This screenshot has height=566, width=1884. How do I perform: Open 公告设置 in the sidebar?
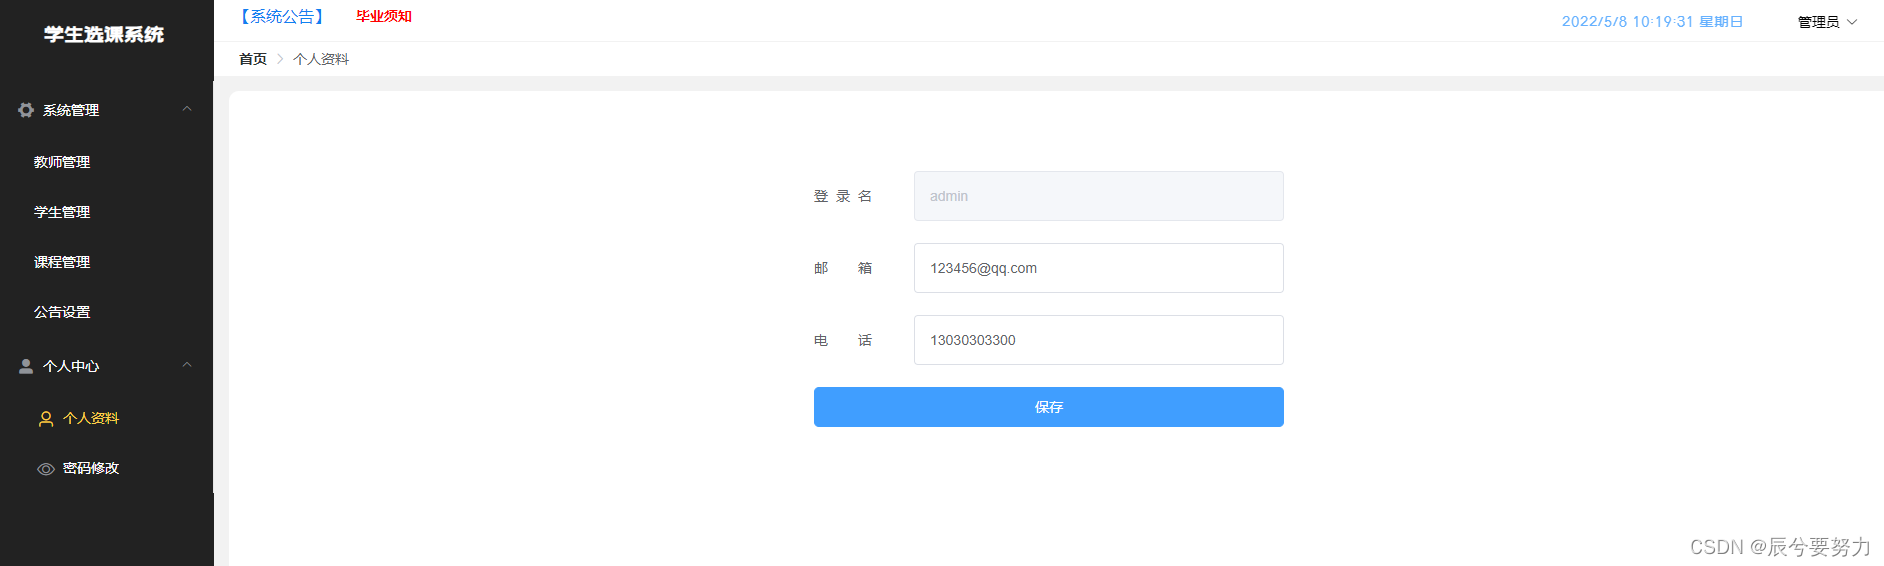click(x=62, y=312)
